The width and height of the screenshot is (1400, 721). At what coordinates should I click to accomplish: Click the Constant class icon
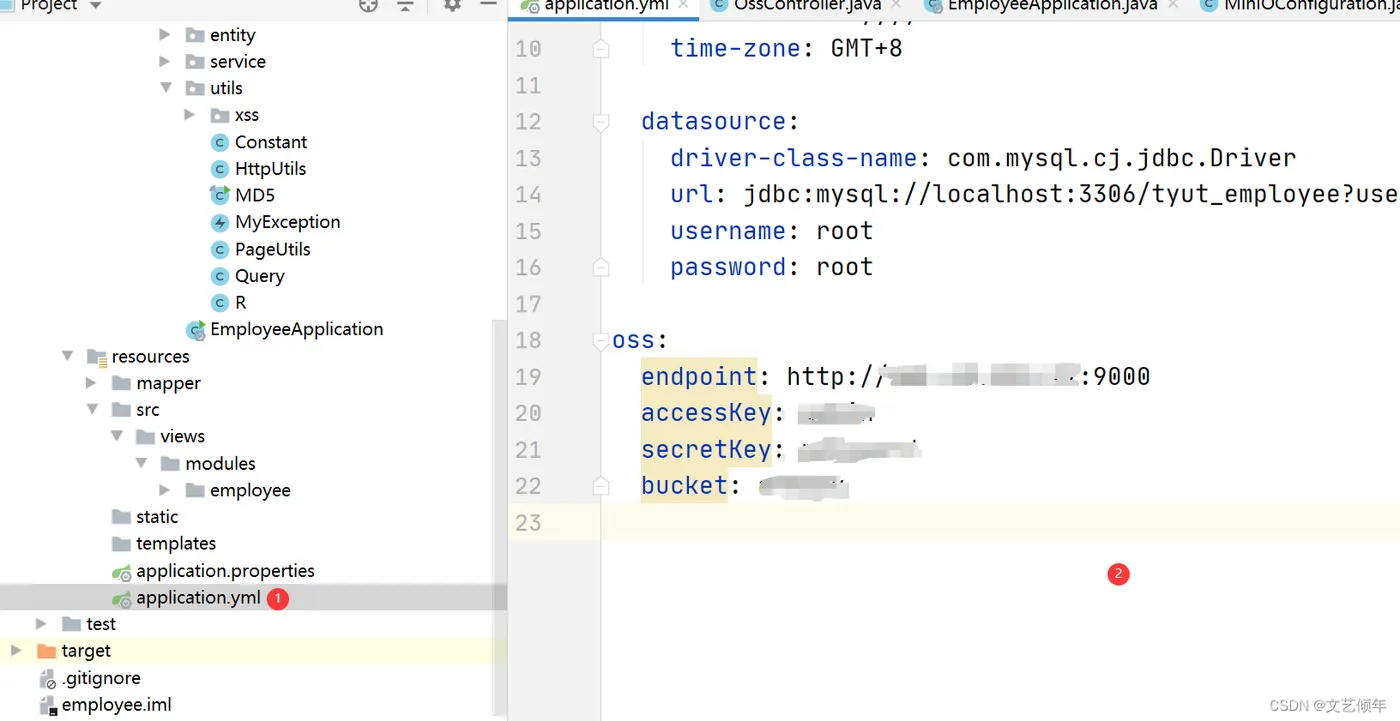click(220, 142)
